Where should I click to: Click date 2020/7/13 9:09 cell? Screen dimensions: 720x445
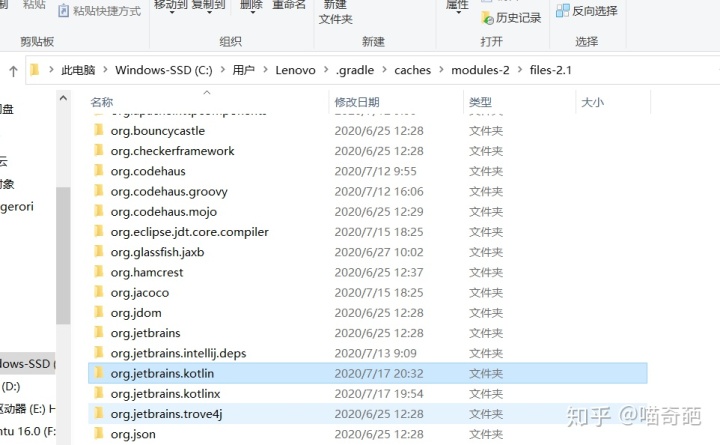[x=375, y=353]
